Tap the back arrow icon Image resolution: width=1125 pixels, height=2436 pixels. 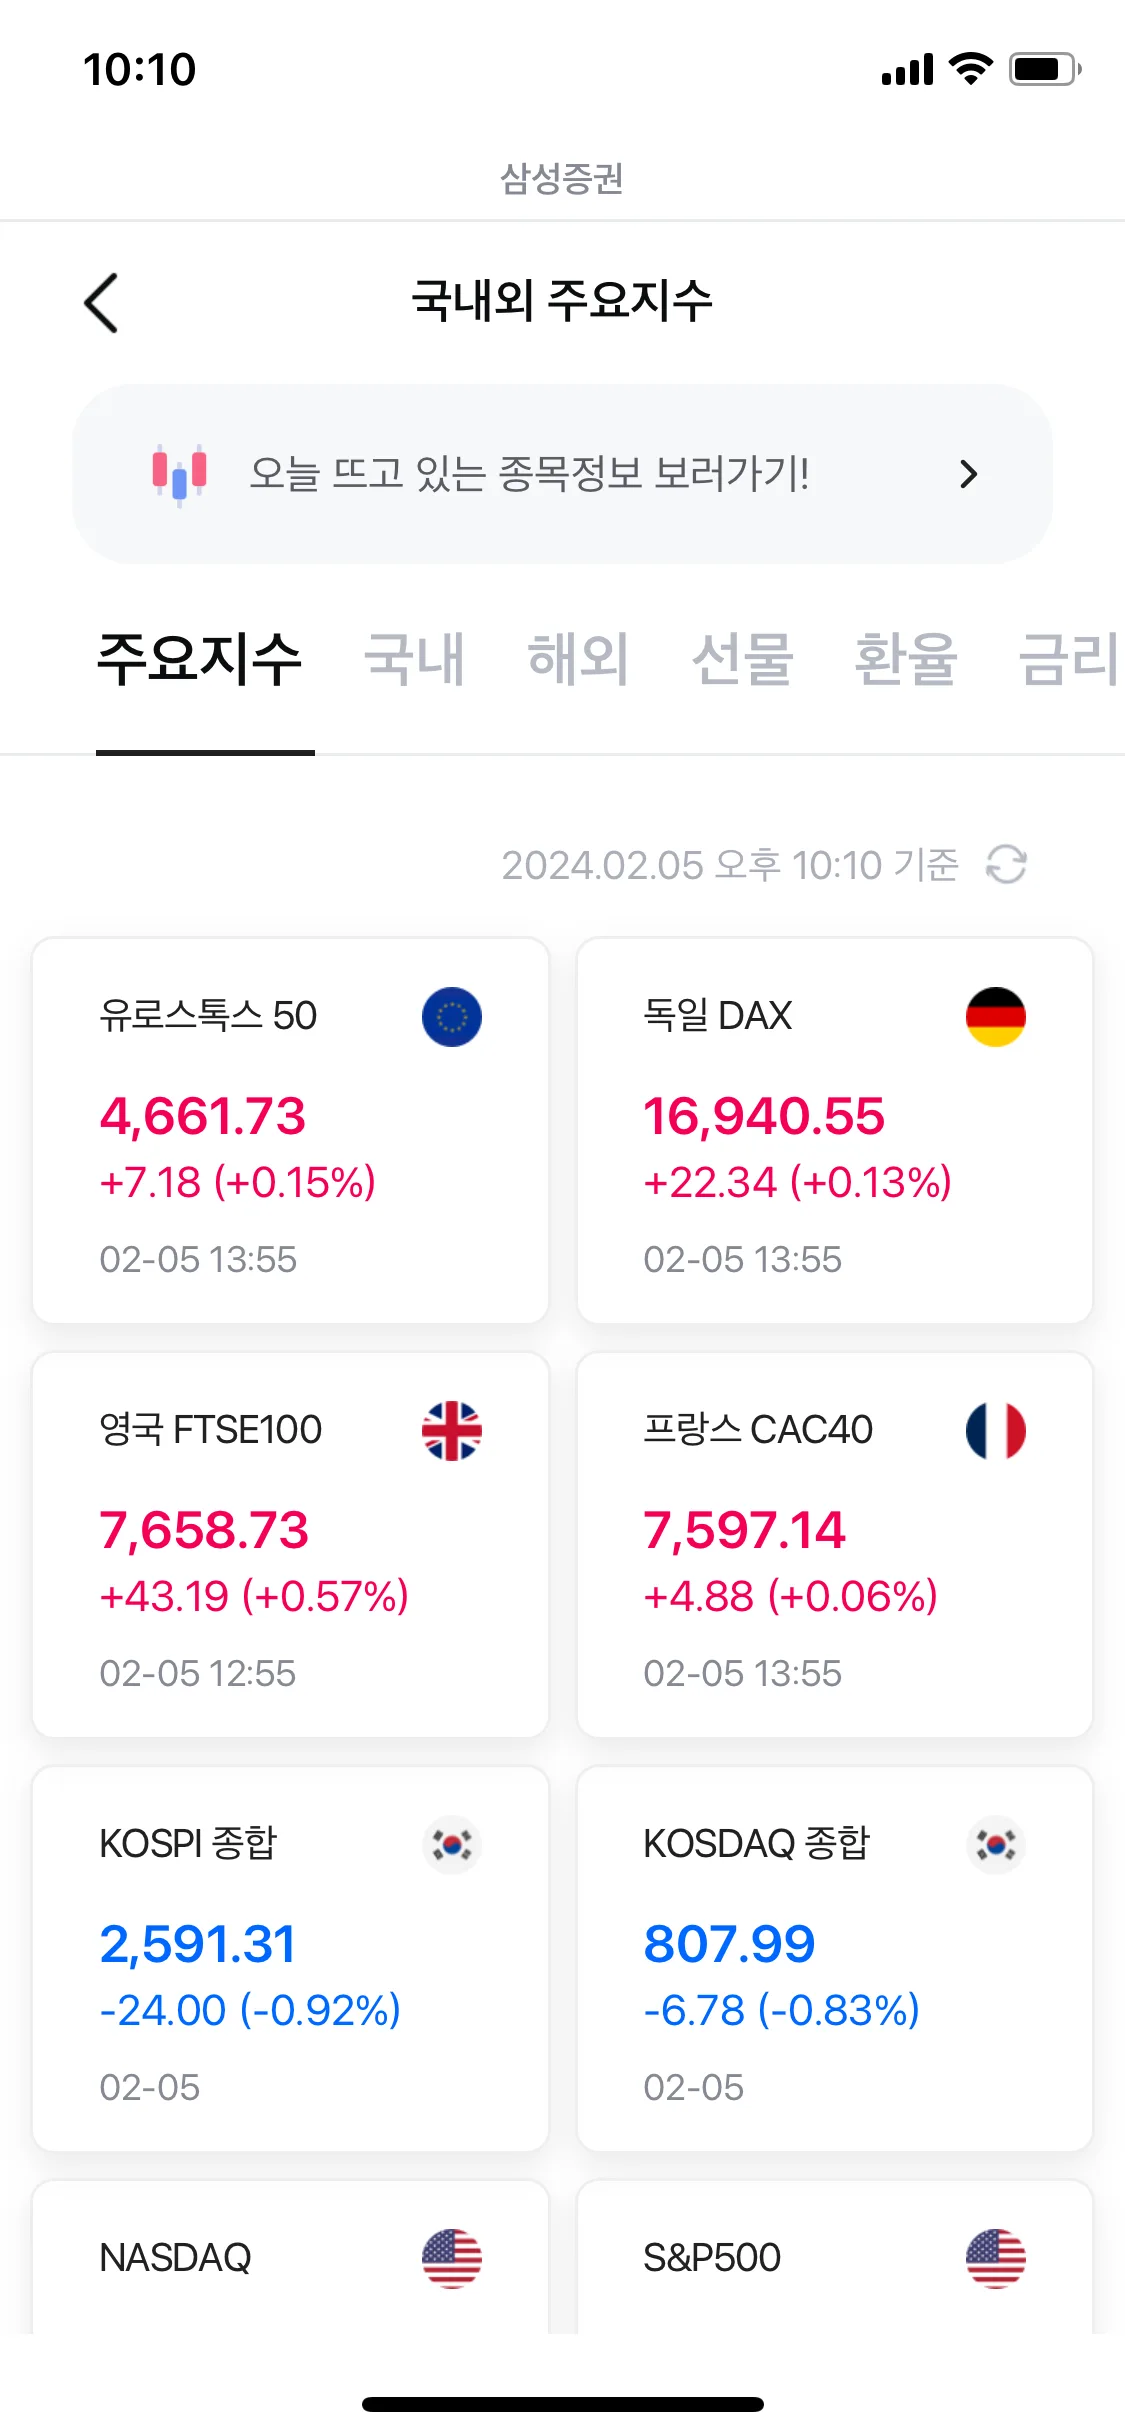101,303
